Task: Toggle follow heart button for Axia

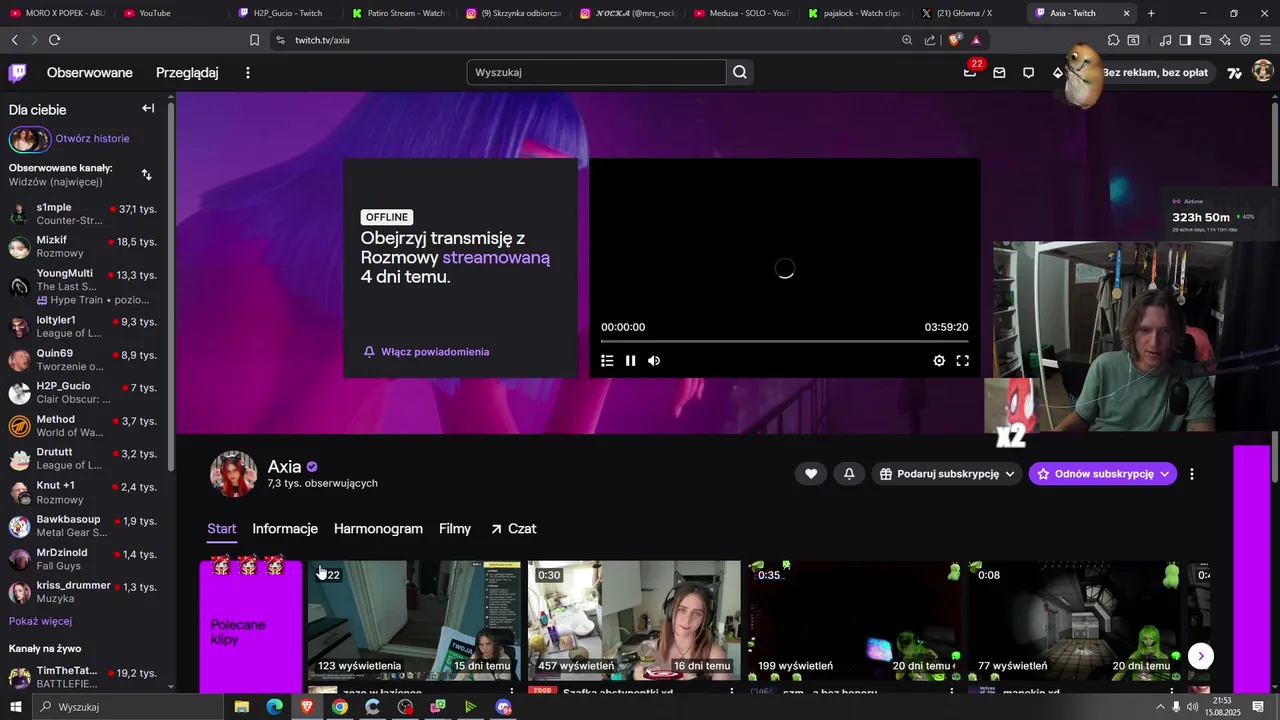Action: 811,474
